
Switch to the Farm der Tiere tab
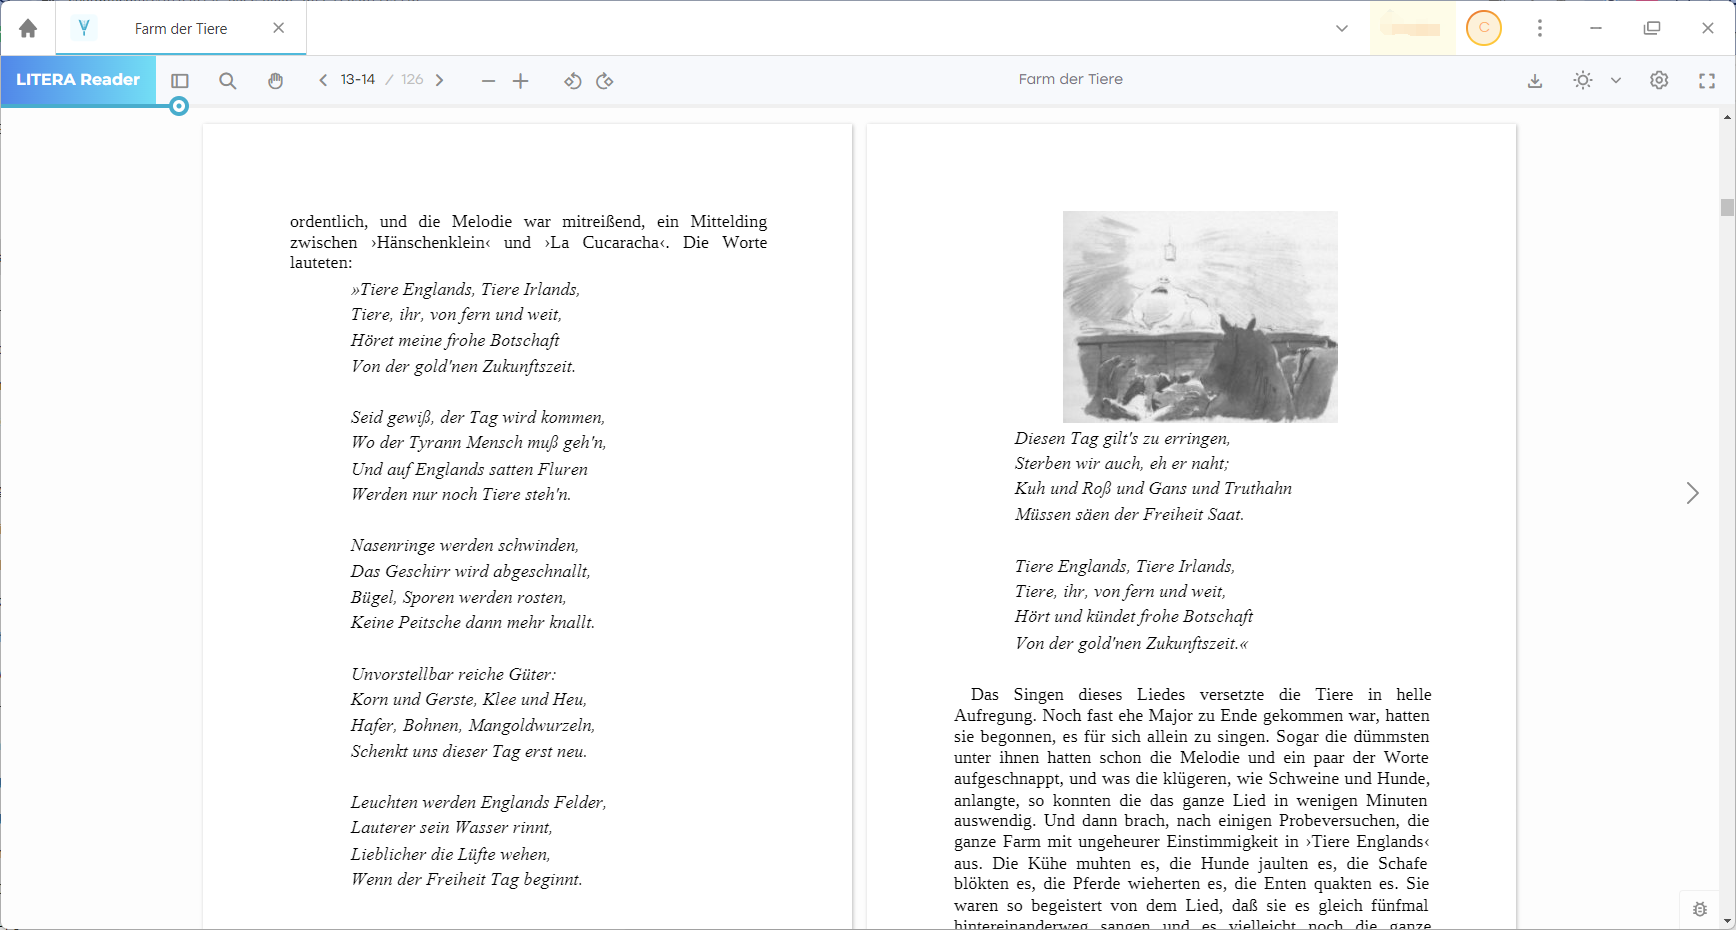point(181,28)
